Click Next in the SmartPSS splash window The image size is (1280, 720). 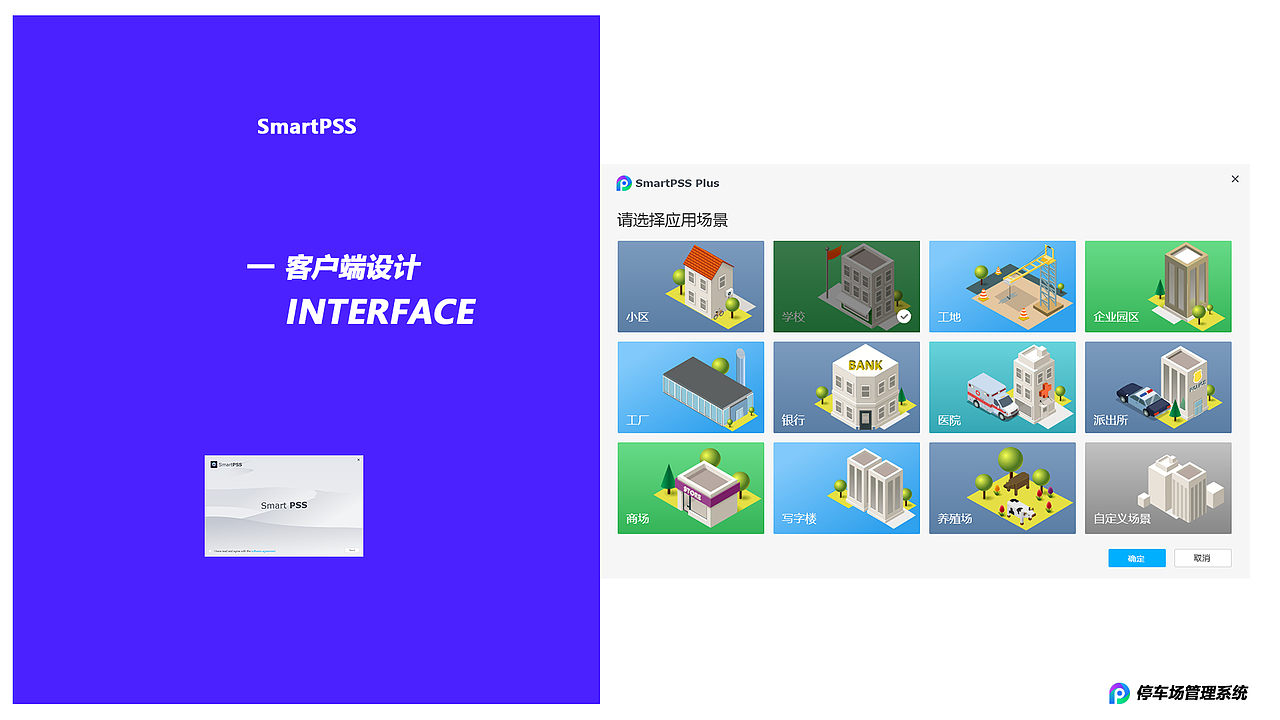pos(352,550)
